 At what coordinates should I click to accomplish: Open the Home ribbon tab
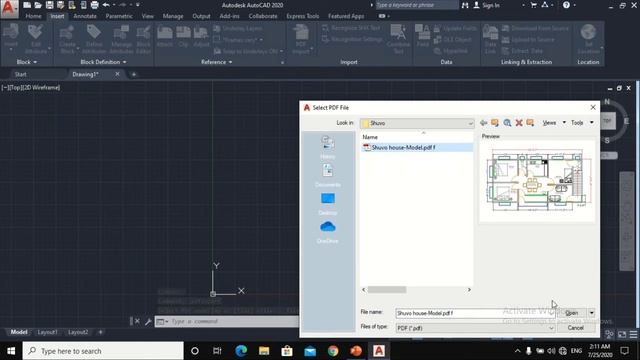coord(33,16)
